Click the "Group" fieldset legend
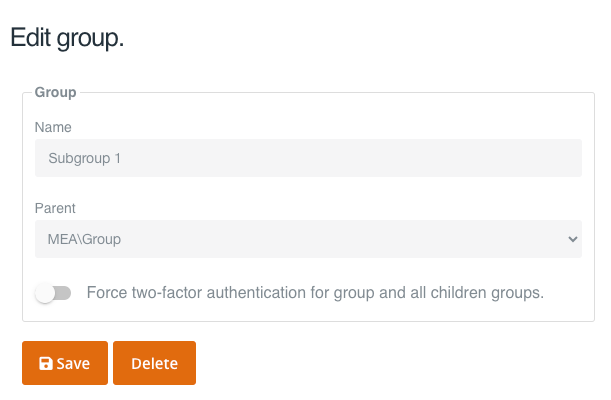 [x=56, y=92]
